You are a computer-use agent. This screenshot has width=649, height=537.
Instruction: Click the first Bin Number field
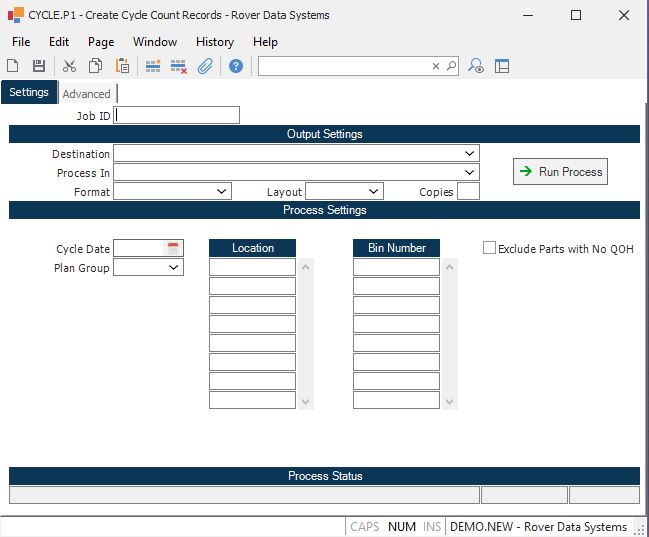point(396,267)
